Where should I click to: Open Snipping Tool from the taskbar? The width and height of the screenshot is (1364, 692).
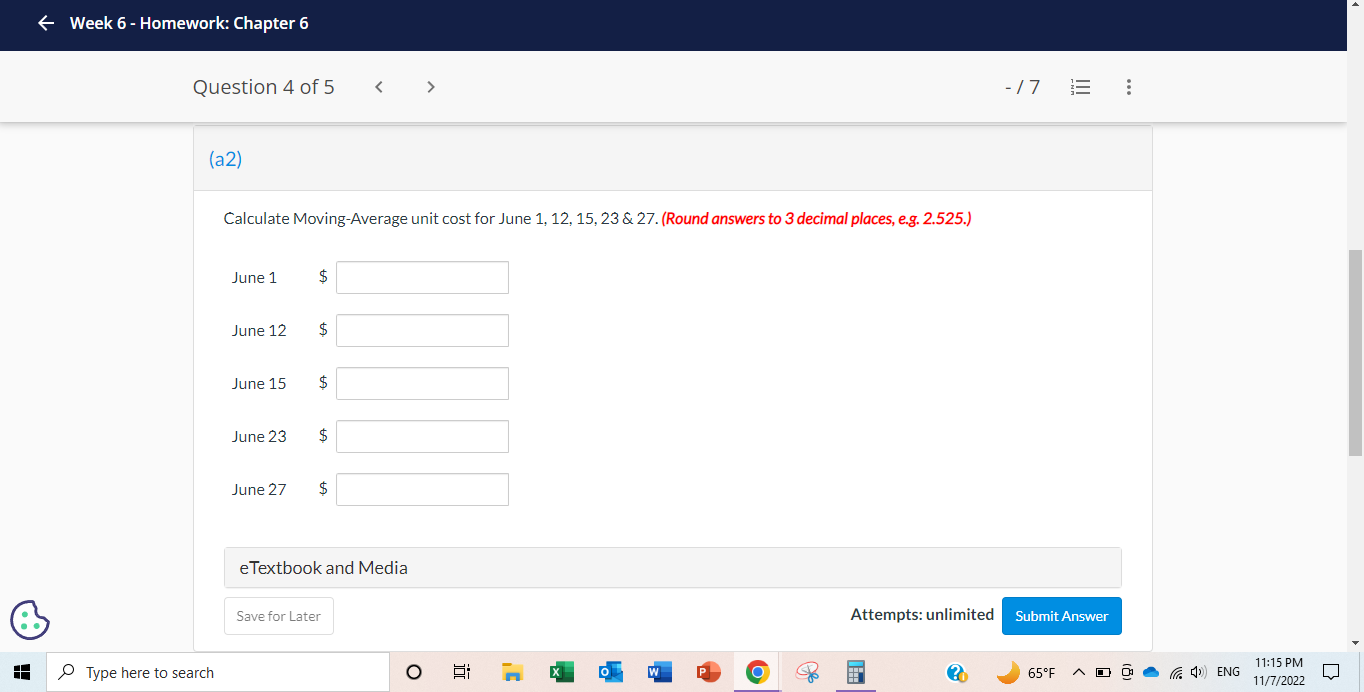(x=807, y=673)
